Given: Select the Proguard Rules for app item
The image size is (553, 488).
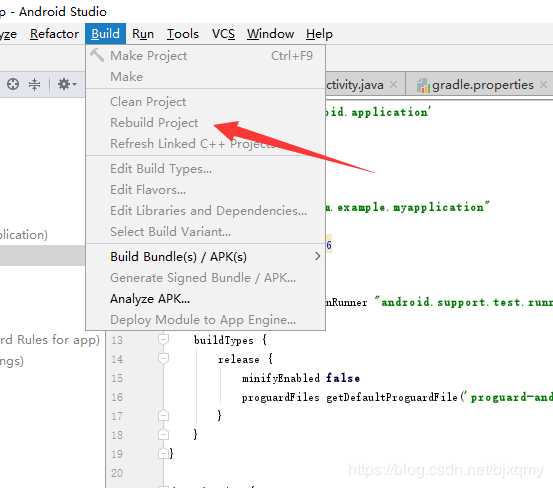Looking at the screenshot, I should coord(50,340).
